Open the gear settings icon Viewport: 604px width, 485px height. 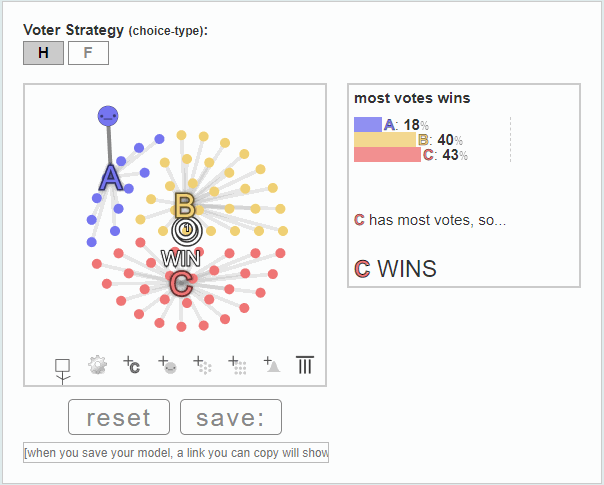coord(97,365)
